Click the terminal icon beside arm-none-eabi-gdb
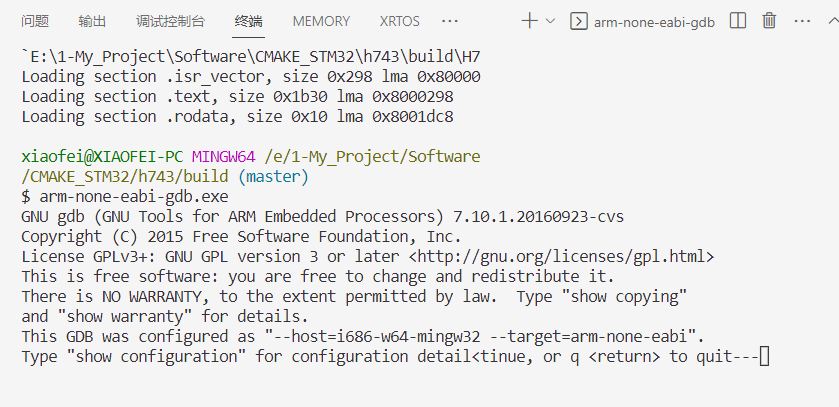The height and width of the screenshot is (407, 839). (x=577, y=20)
